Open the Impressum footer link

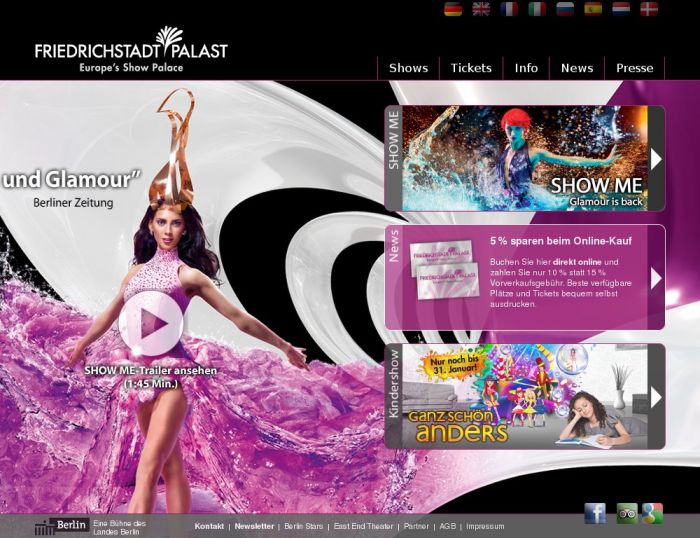[485, 526]
